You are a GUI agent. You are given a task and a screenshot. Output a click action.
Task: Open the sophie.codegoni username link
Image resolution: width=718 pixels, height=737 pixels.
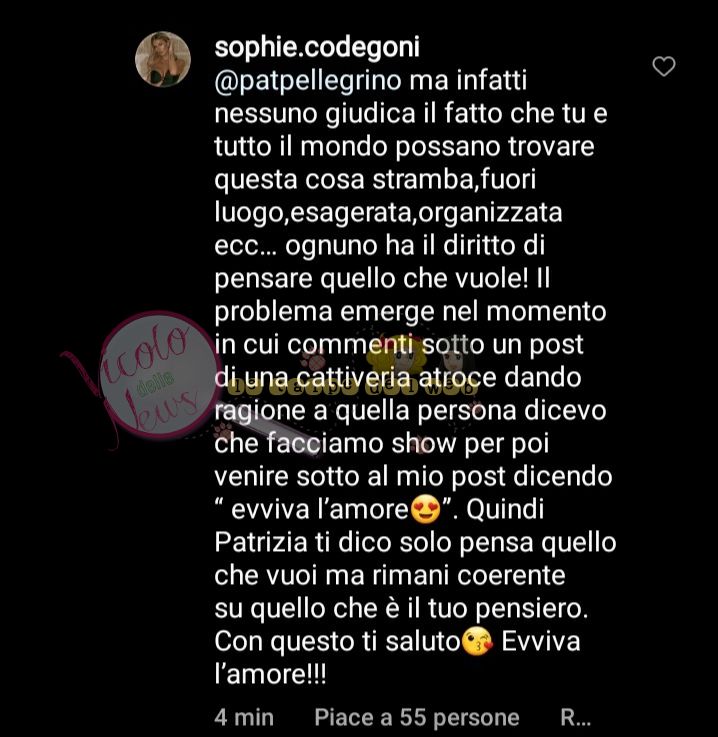(317, 47)
